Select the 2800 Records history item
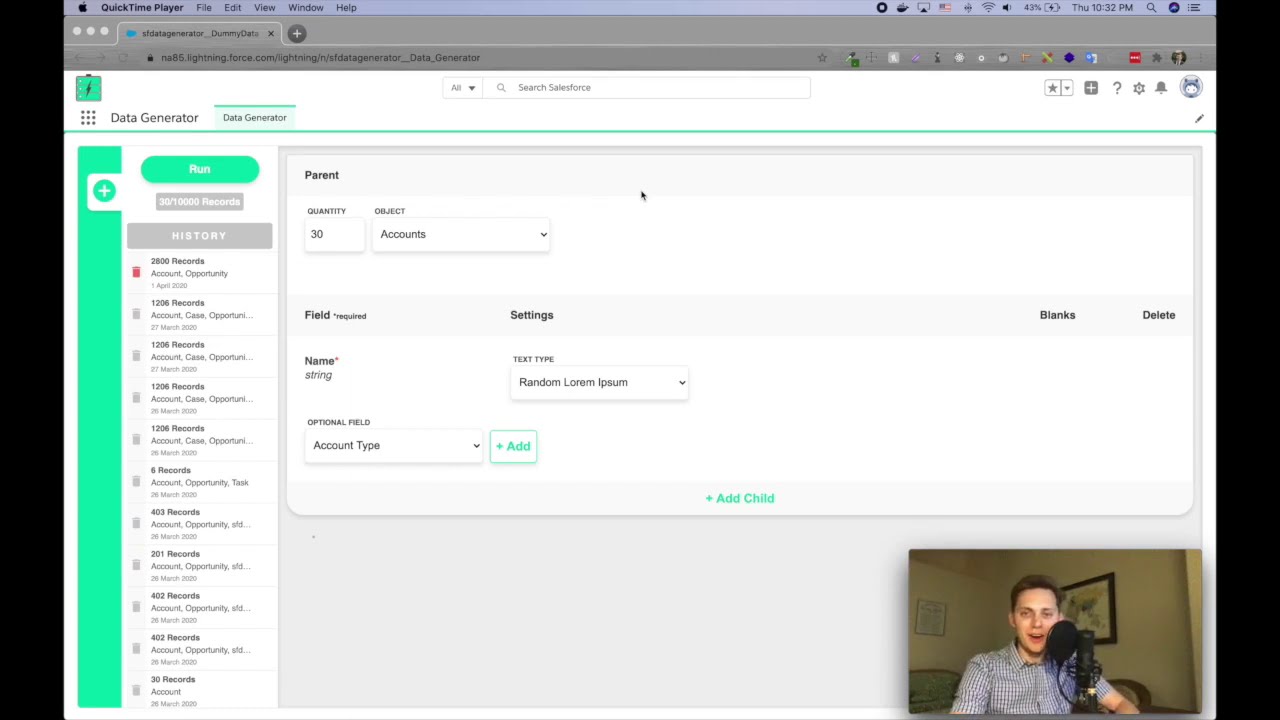Screen dimensions: 1280x720 200,273
